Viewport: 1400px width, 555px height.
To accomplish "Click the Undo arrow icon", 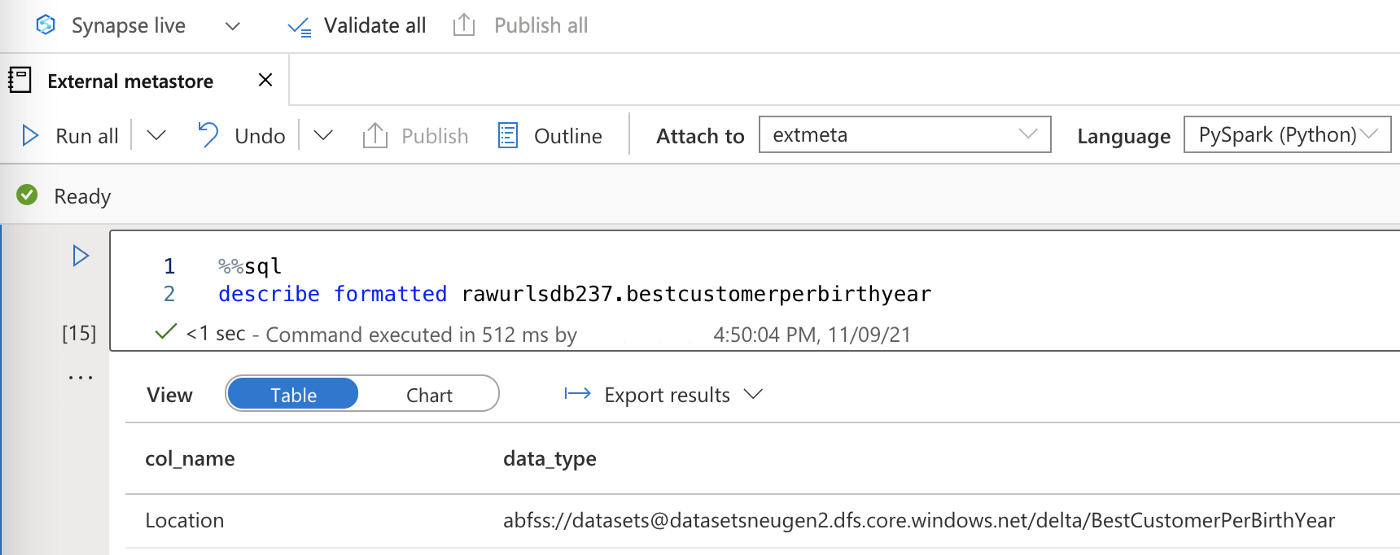I will [209, 135].
